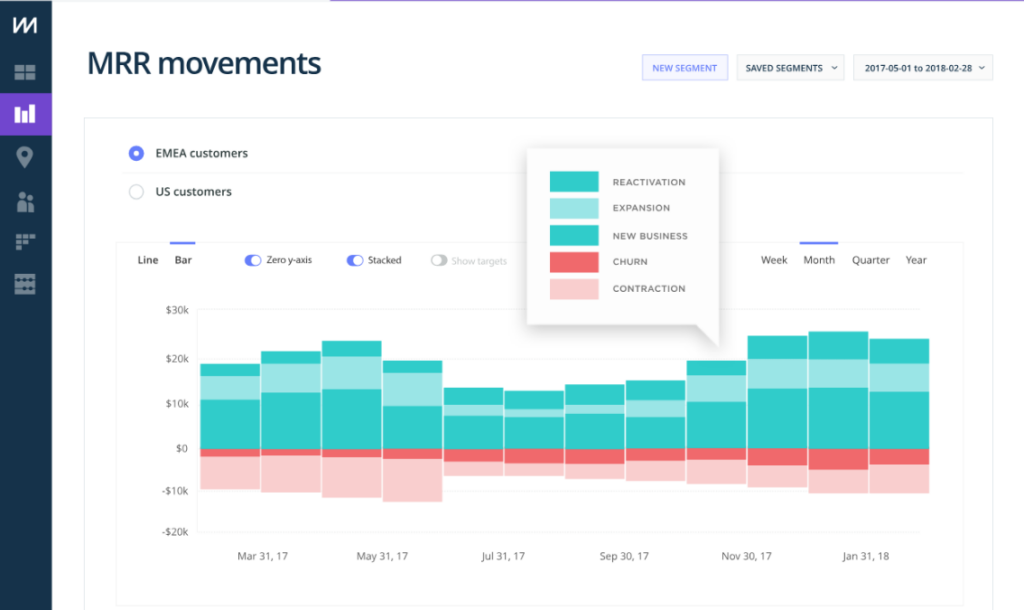The height and width of the screenshot is (610, 1024).
Task: Click the New Segment button
Action: (x=684, y=68)
